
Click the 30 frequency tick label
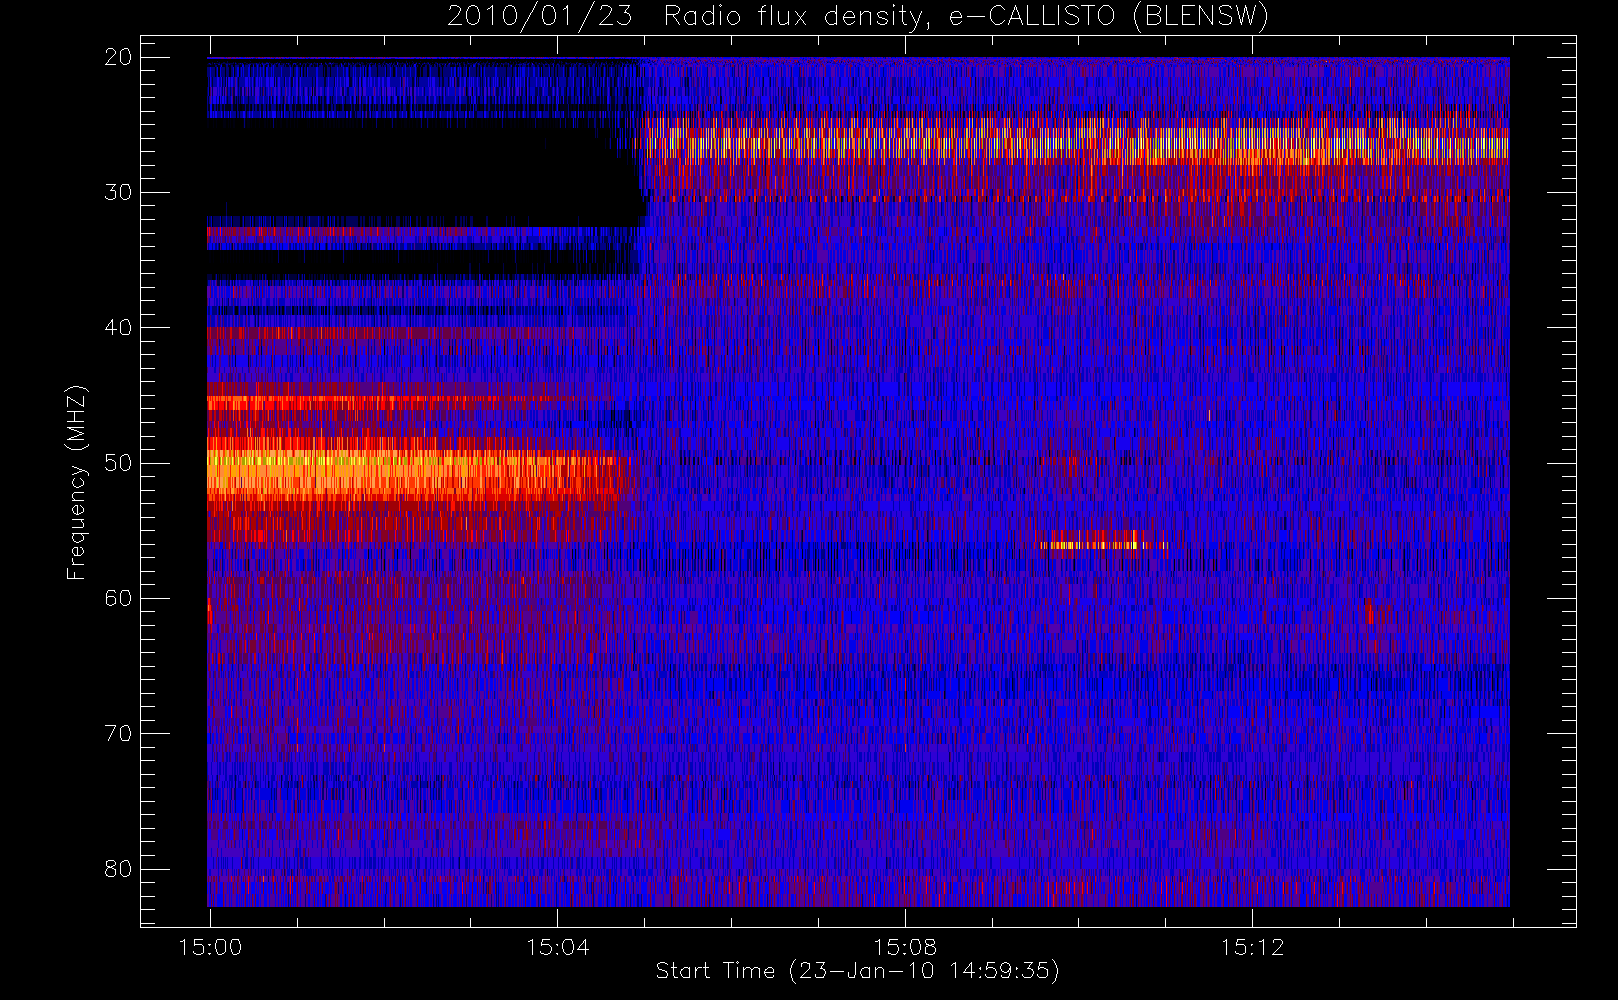pyautogui.click(x=118, y=192)
